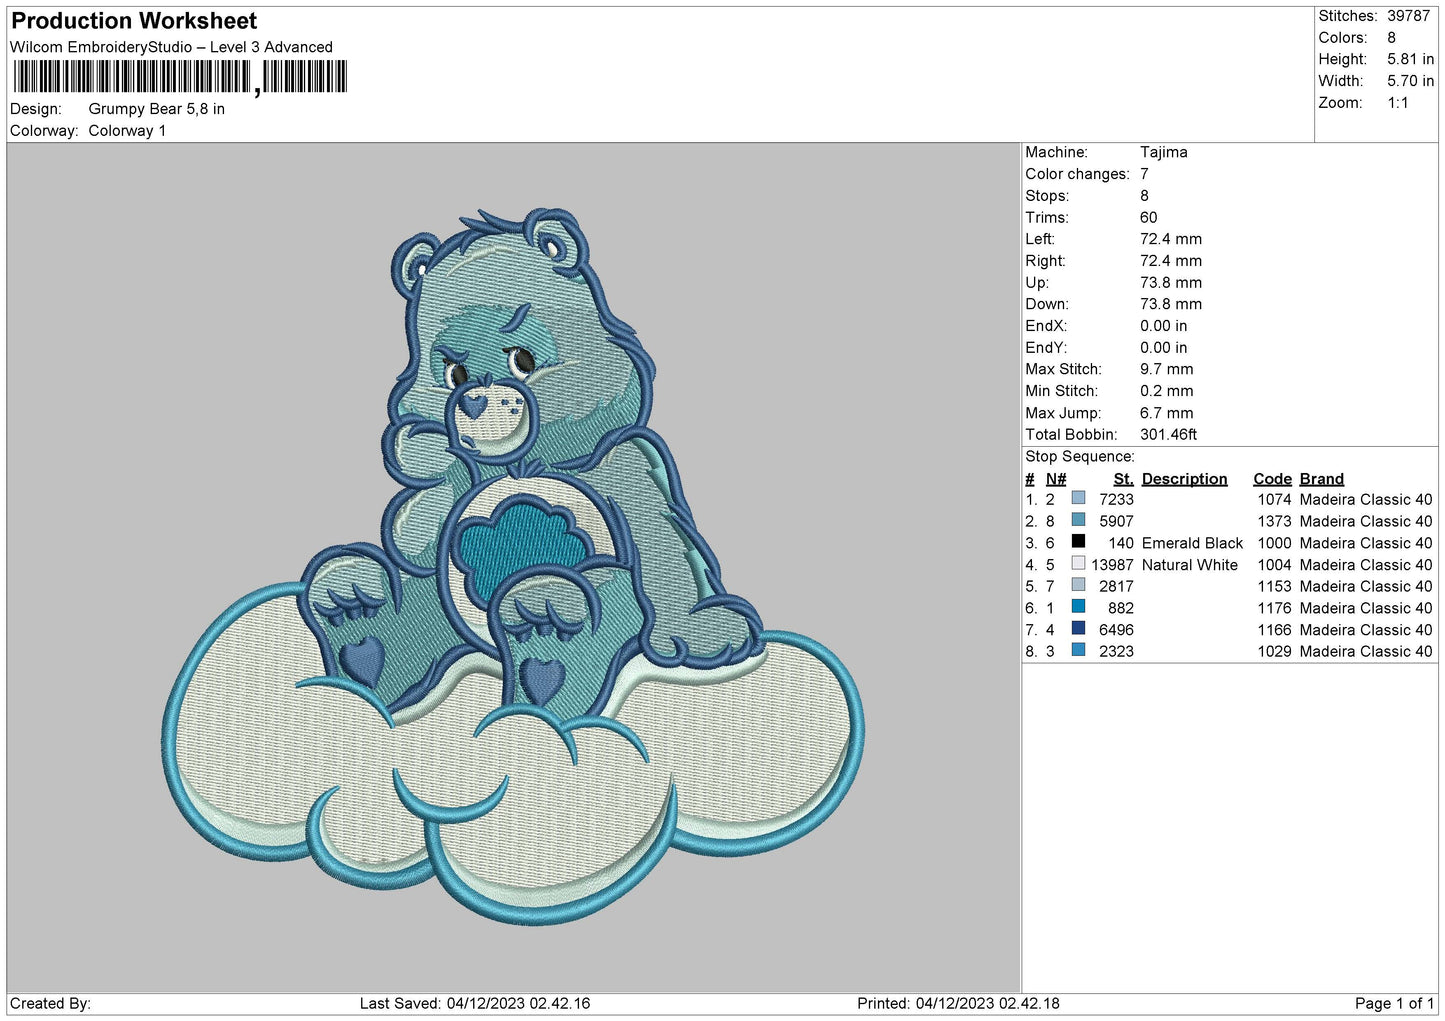Screen dimensions: 1445x1021
Task: Click the thread code 1004
Action: pyautogui.click(x=1274, y=565)
